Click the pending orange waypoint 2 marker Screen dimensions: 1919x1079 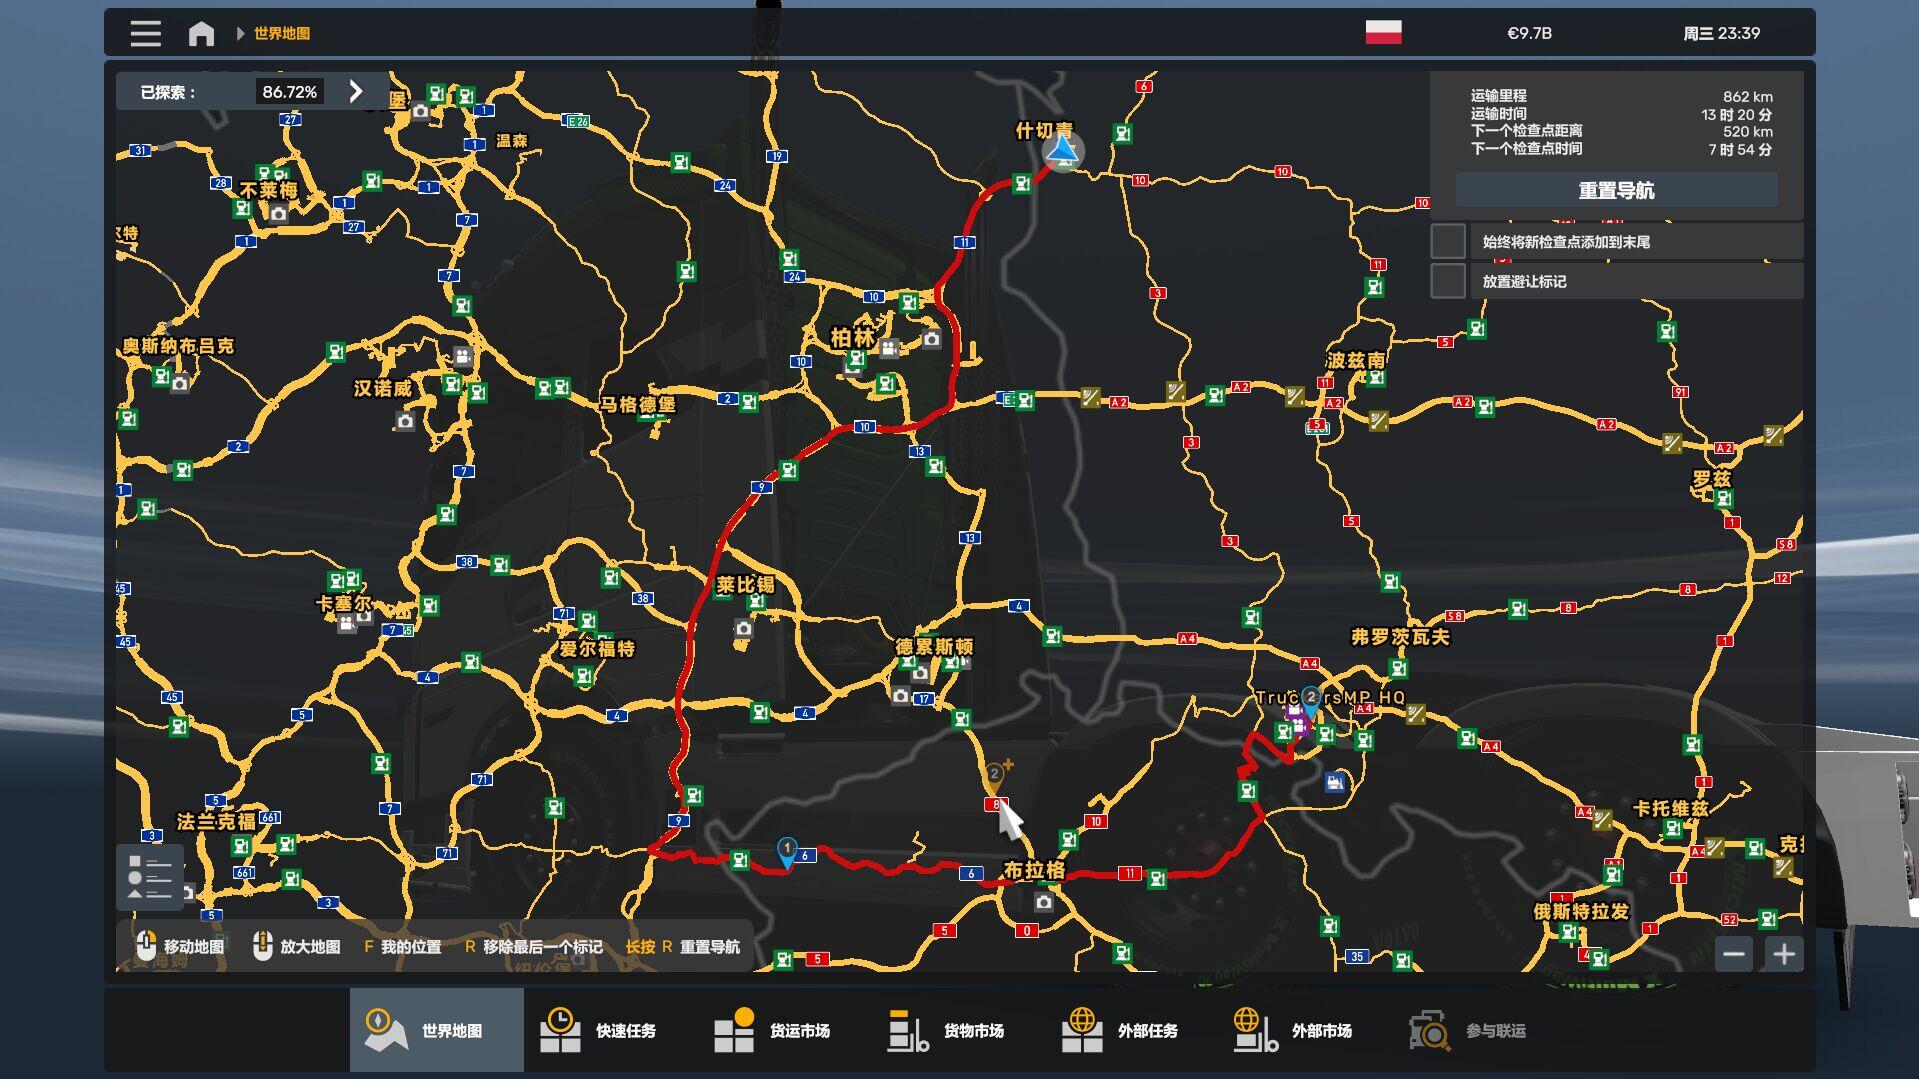pos(994,775)
